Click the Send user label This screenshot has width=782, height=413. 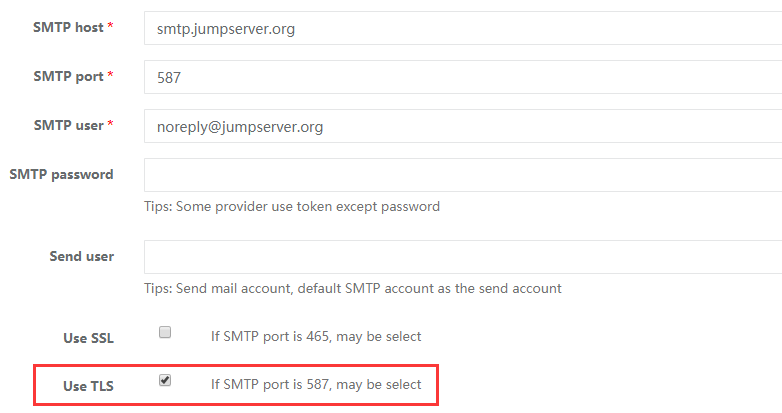(81, 257)
